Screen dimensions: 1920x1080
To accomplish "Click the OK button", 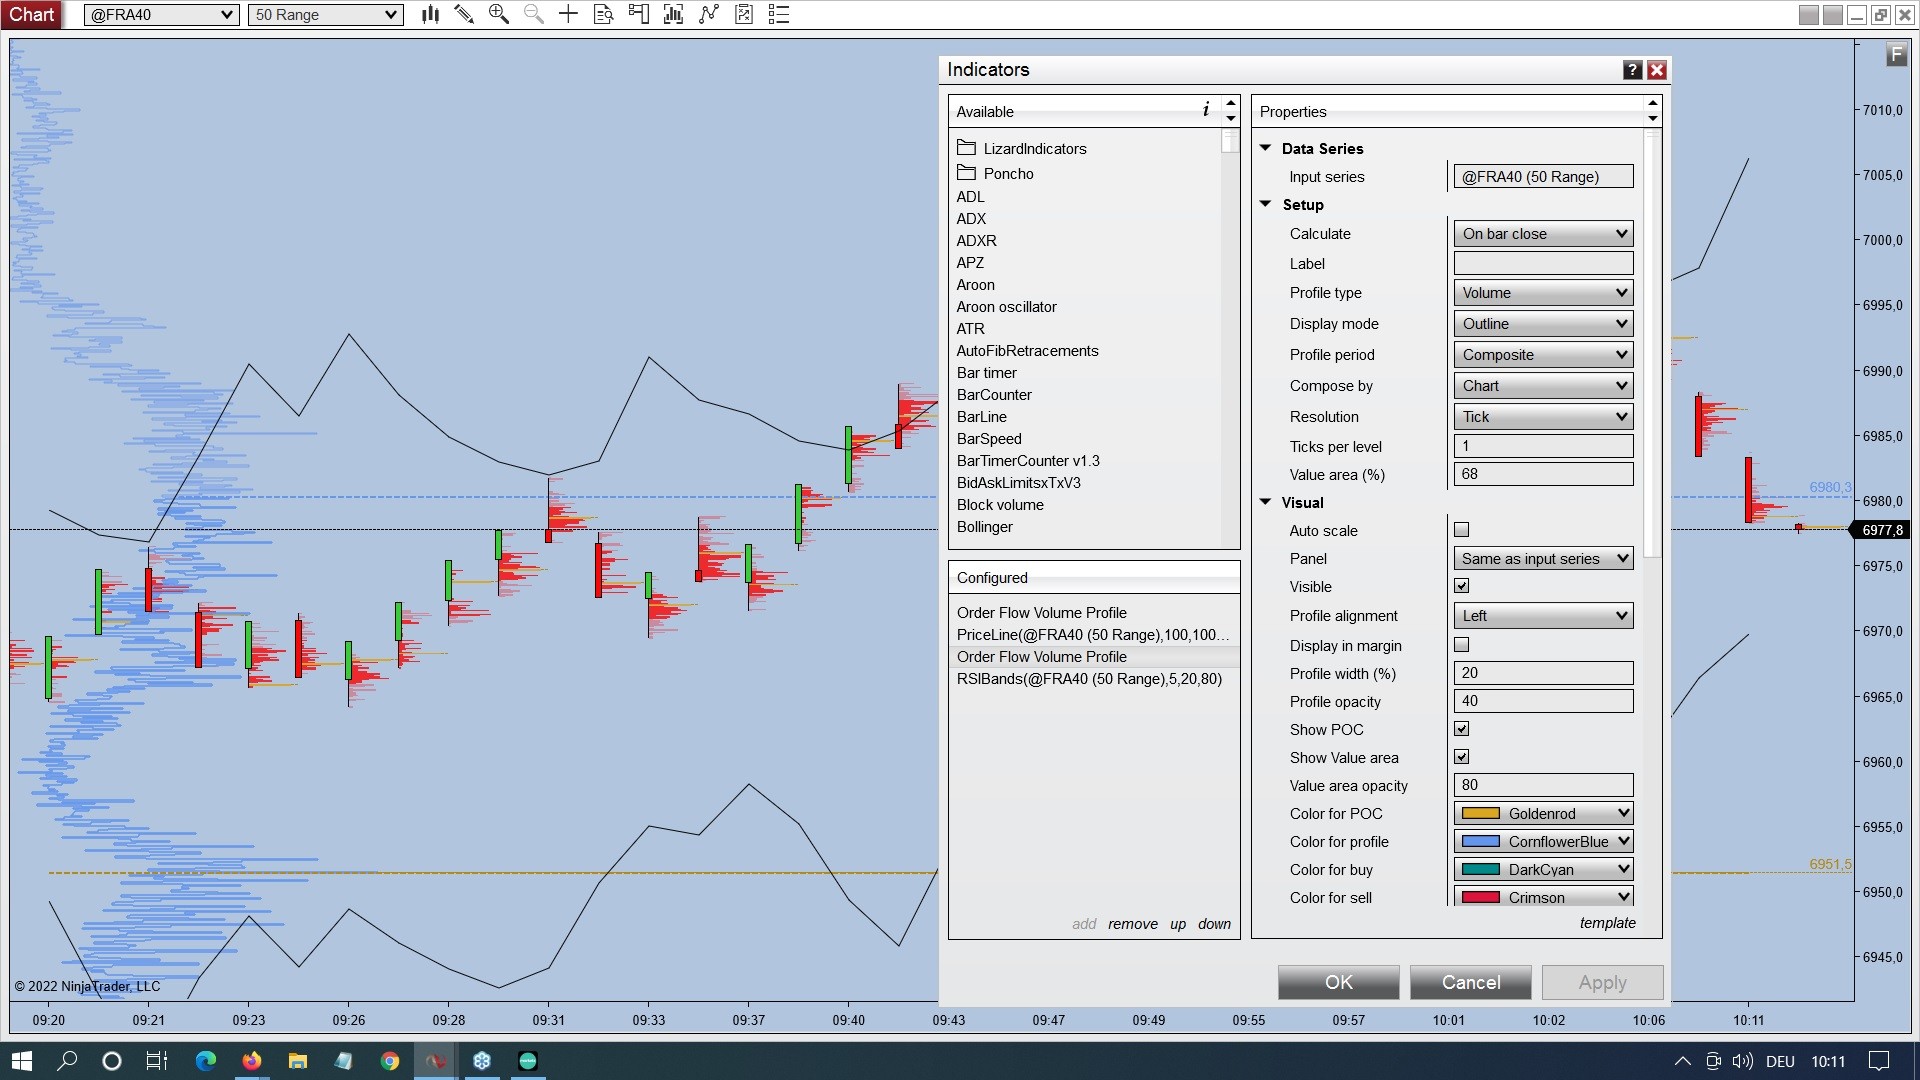I will point(1337,982).
